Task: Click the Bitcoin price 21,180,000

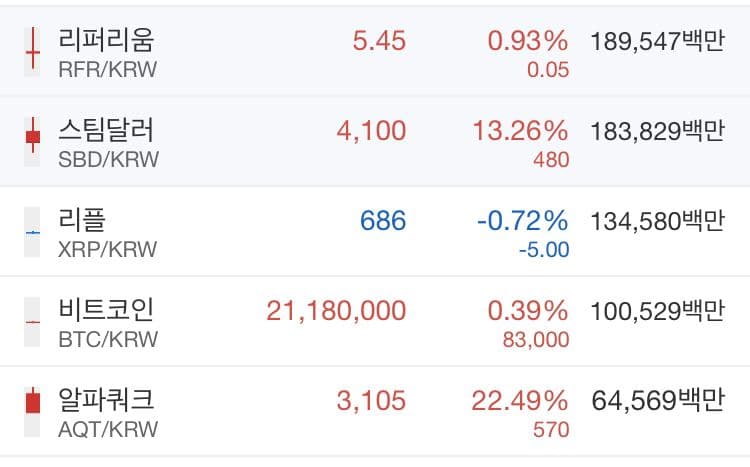Action: [336, 311]
